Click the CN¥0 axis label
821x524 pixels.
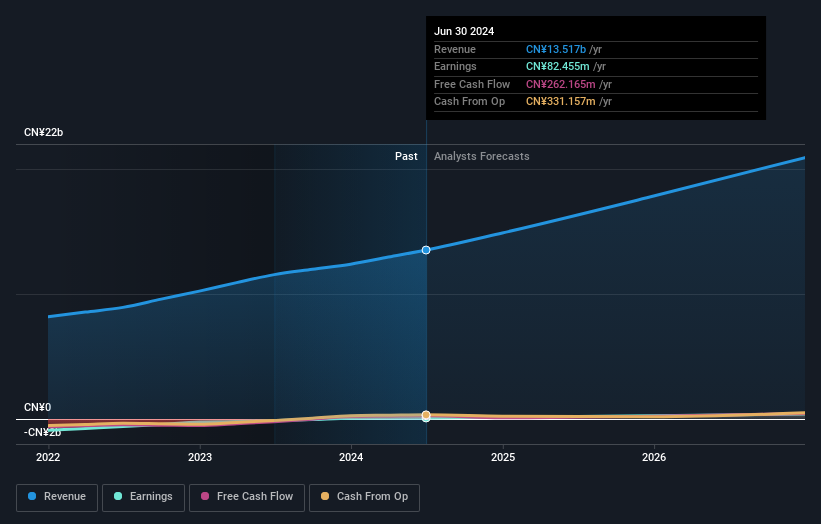(x=38, y=407)
